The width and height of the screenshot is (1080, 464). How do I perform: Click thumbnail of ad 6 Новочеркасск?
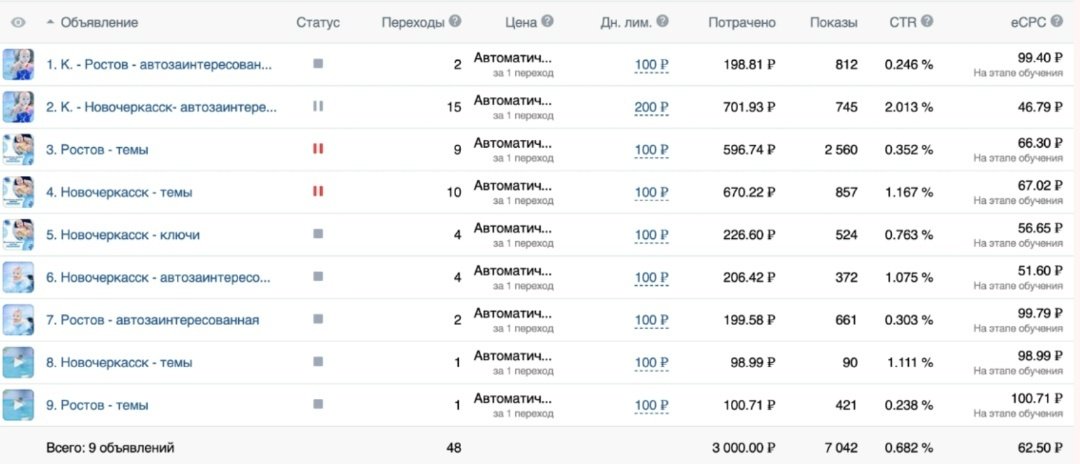[x=18, y=277]
